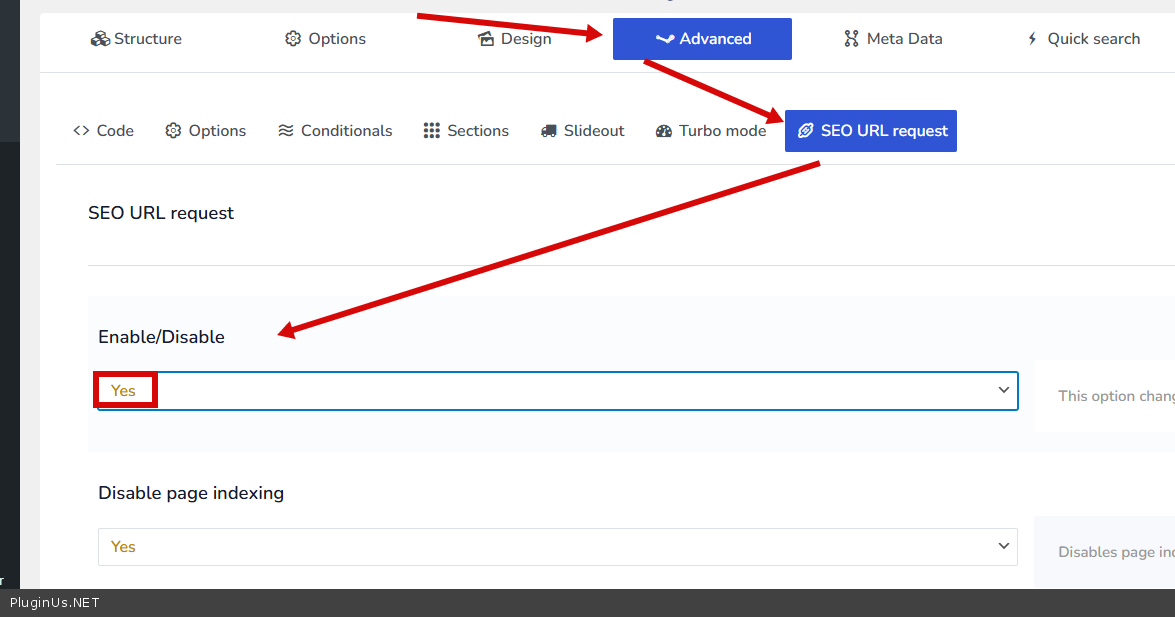Click the Design tab icon
1175x617 pixels.
pyautogui.click(x=486, y=39)
